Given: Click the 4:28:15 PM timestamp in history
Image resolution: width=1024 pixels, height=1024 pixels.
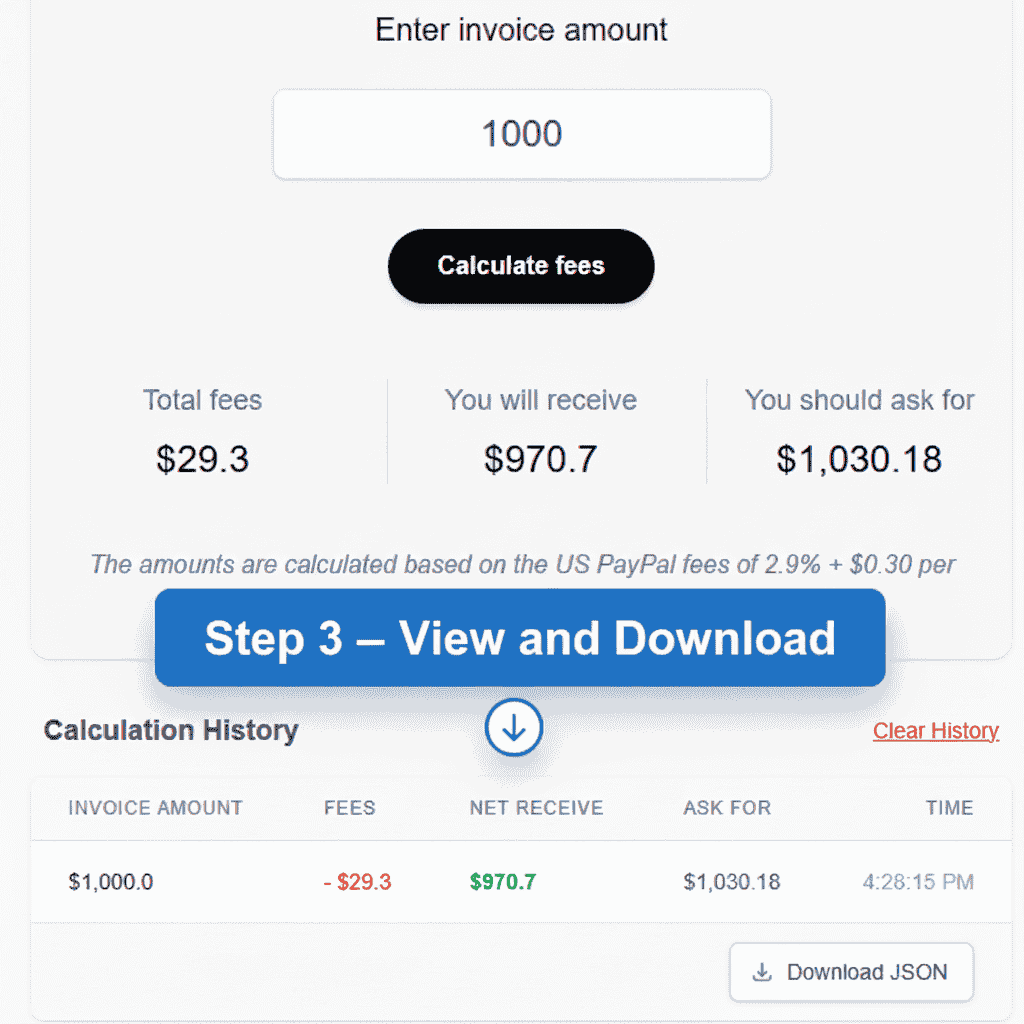Looking at the screenshot, I should tap(918, 882).
